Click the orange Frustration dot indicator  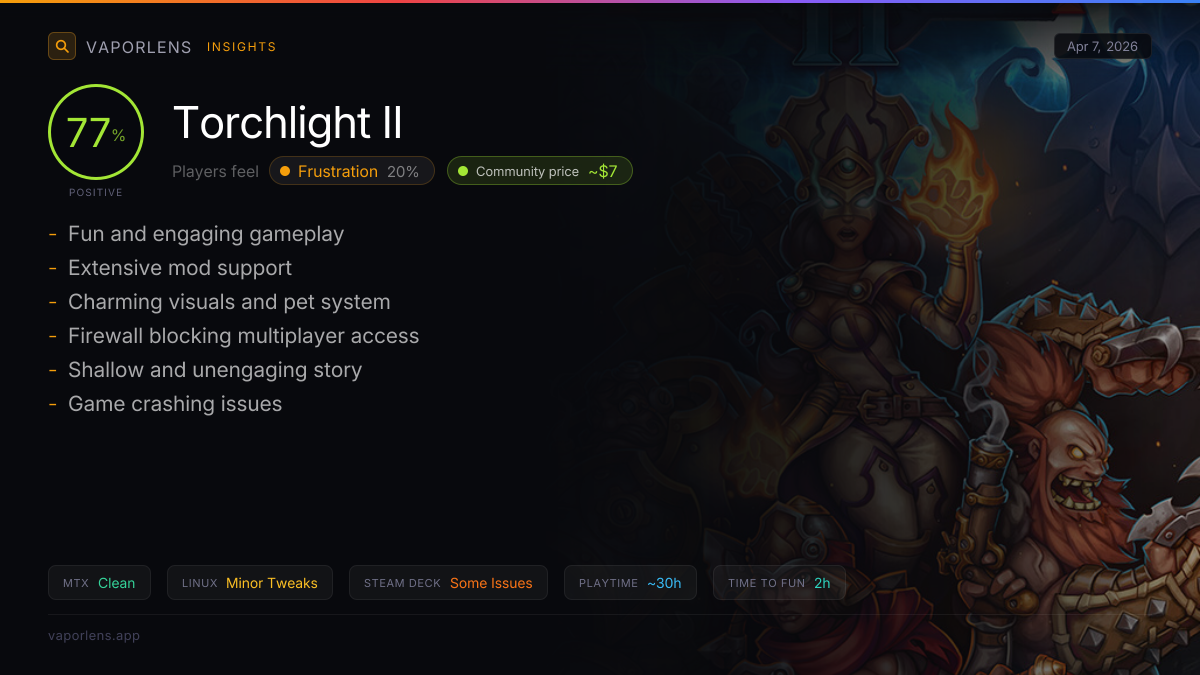(x=285, y=171)
